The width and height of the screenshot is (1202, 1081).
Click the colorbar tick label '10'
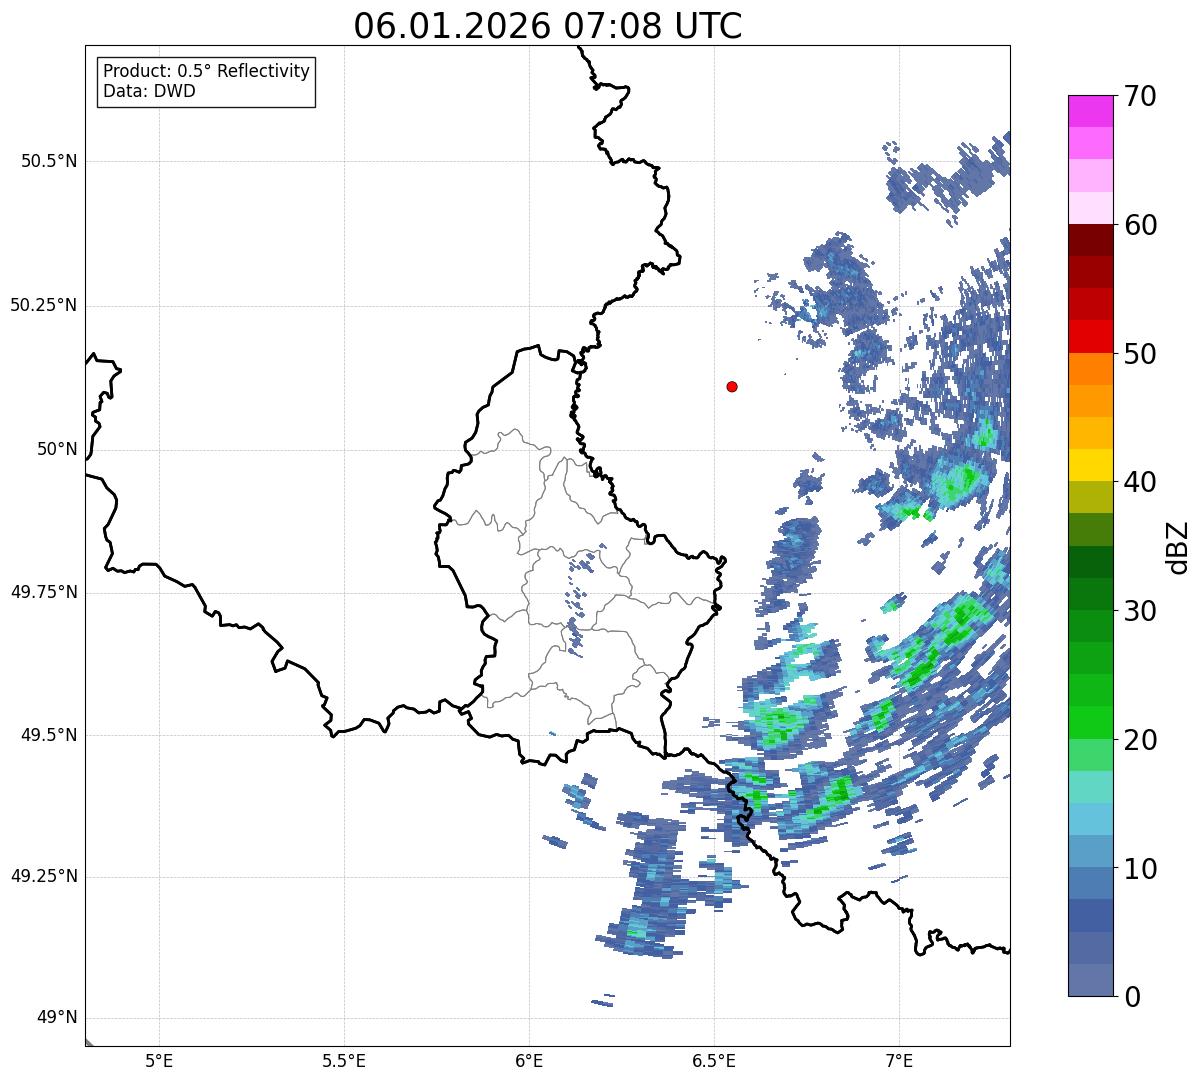click(1140, 868)
